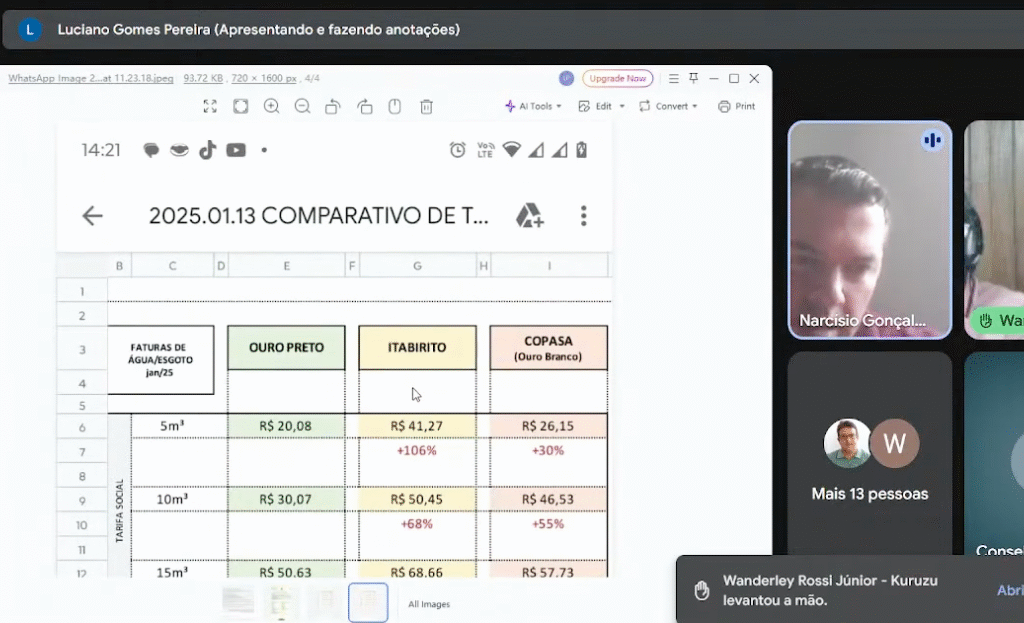Viewport: 1024px width, 623px height.
Task: Select the second thumbnail in the filmstrip
Action: coord(281,601)
